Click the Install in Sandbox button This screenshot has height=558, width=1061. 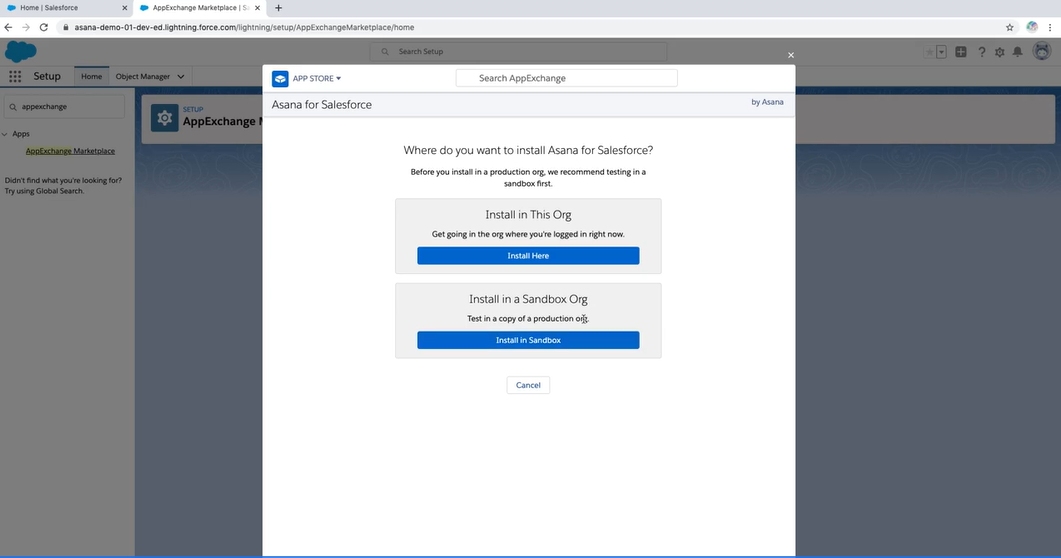coord(528,340)
